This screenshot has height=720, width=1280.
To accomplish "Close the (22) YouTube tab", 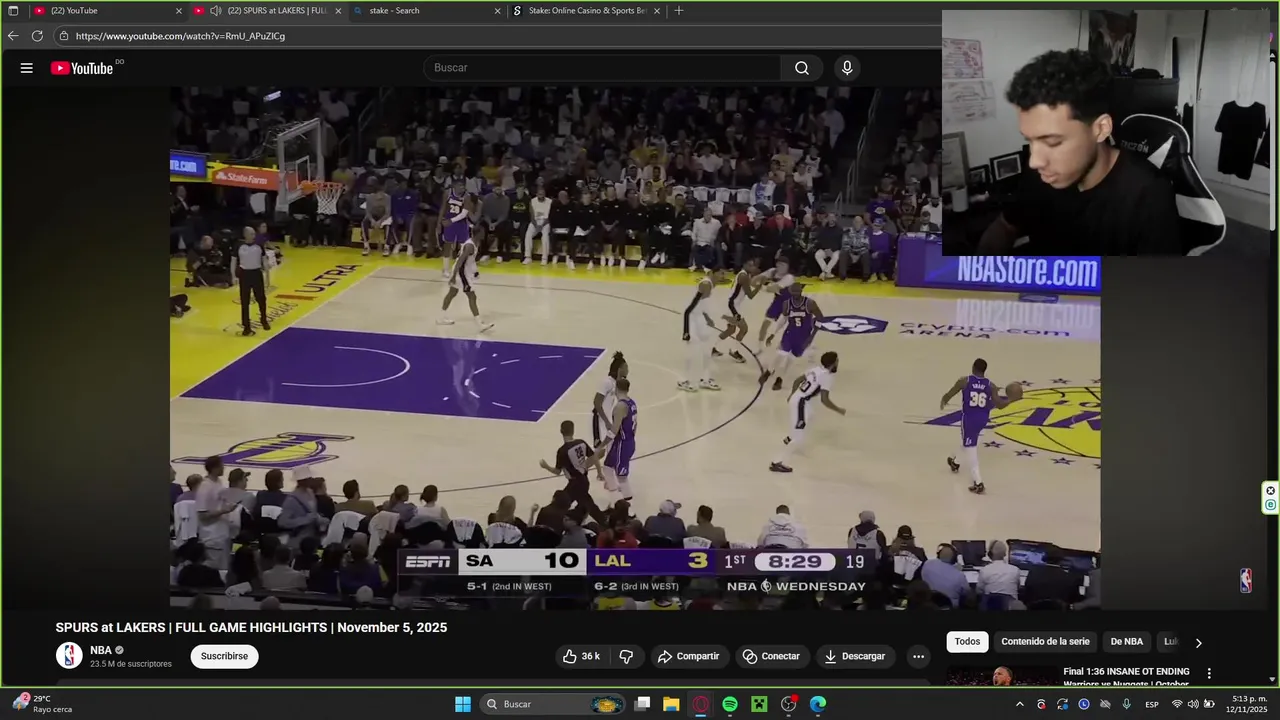I will tap(179, 11).
